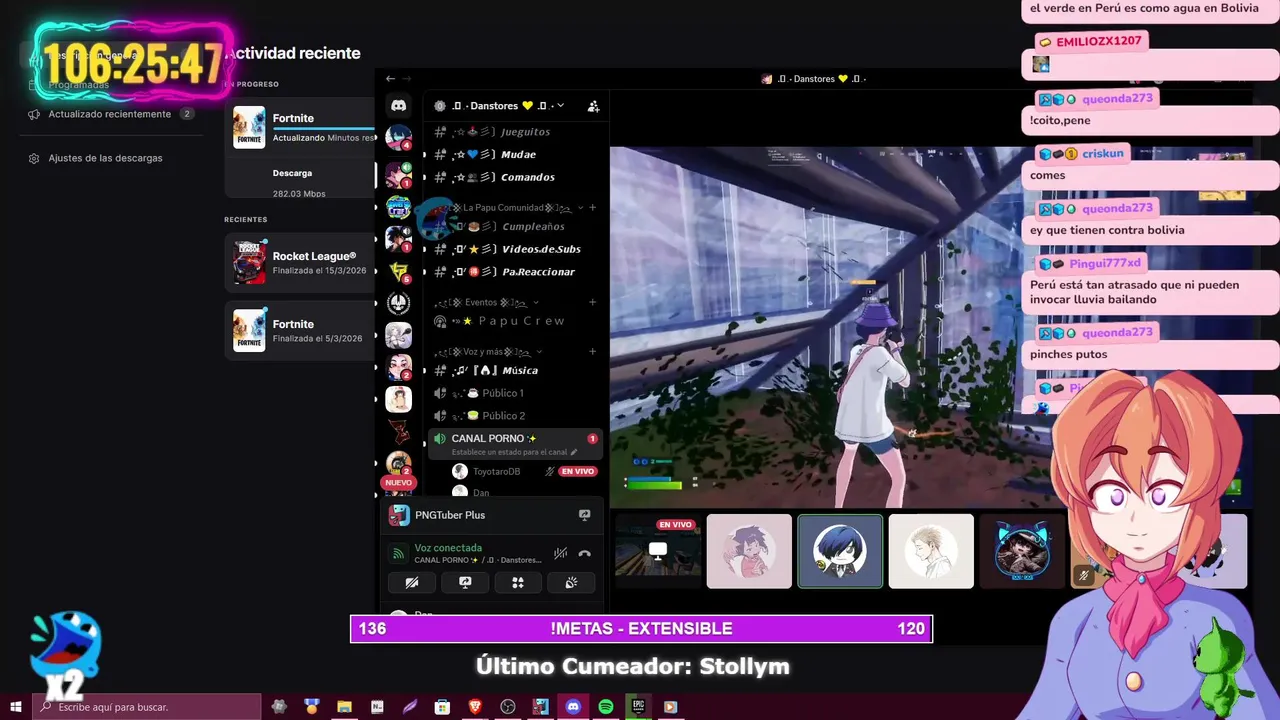The width and height of the screenshot is (1280, 720).
Task: Click the stream icon beside PNGTuber Plus
Action: coord(585,515)
